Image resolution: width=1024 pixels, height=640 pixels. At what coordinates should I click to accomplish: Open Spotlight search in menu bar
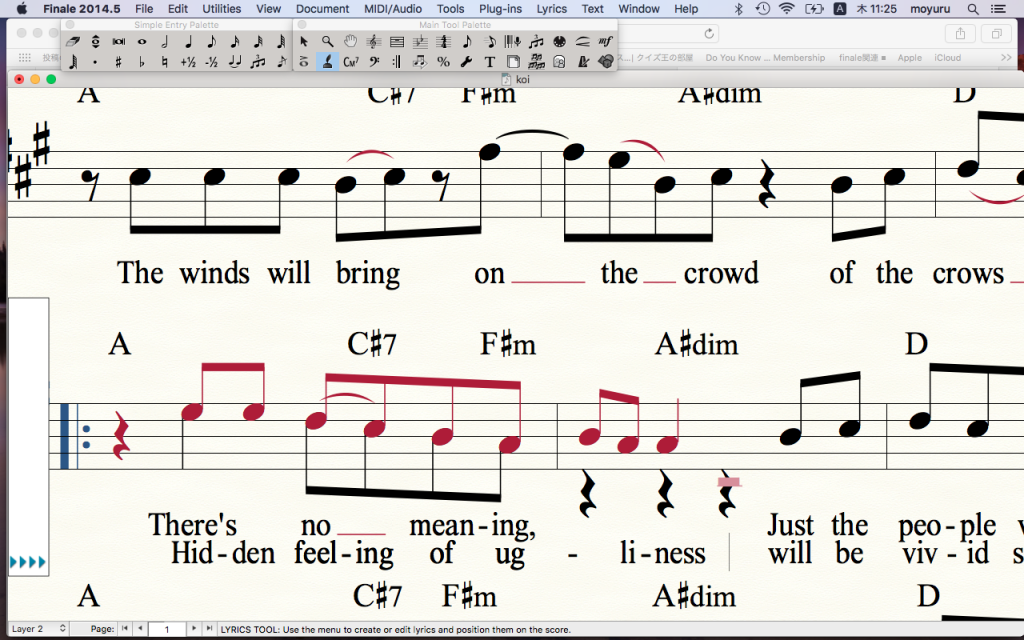tap(973, 8)
